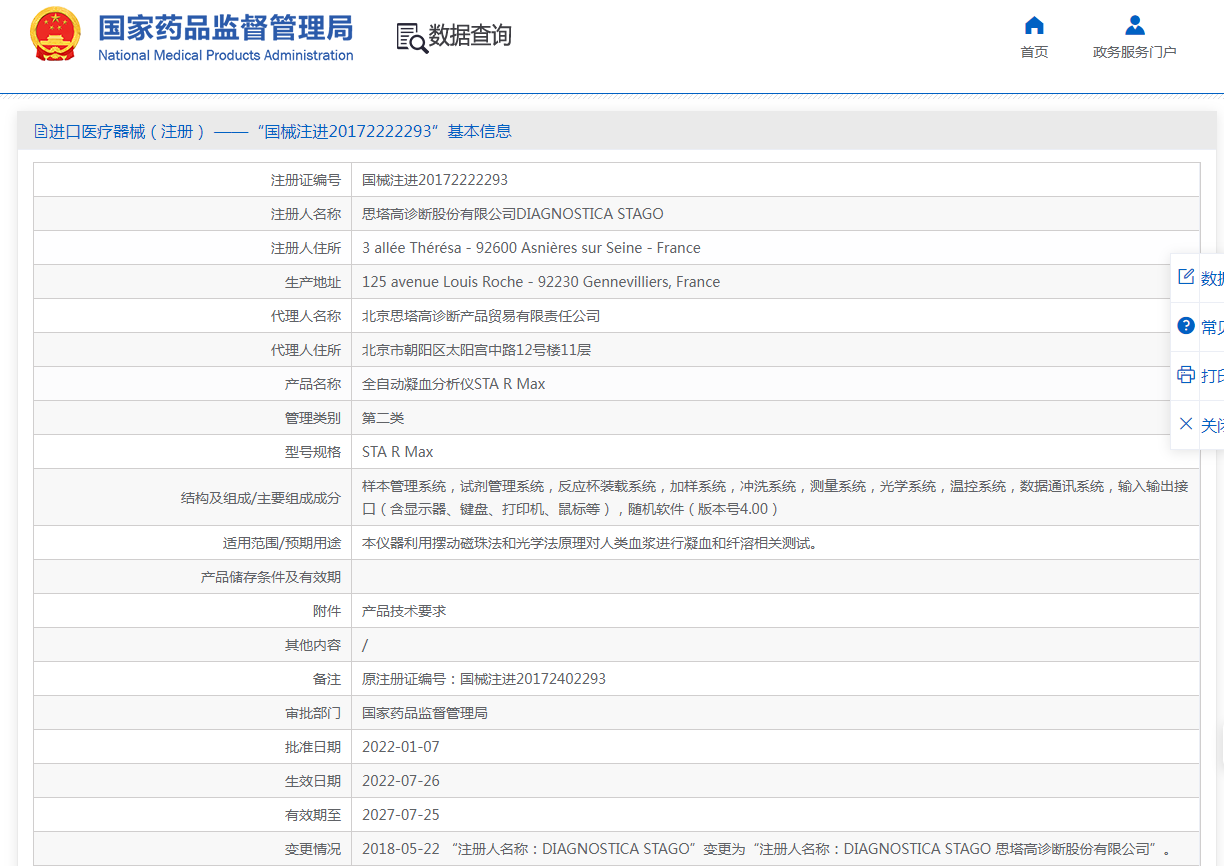The image size is (1224, 866).
Task: Click 审批部门 row label
Action: (313, 713)
